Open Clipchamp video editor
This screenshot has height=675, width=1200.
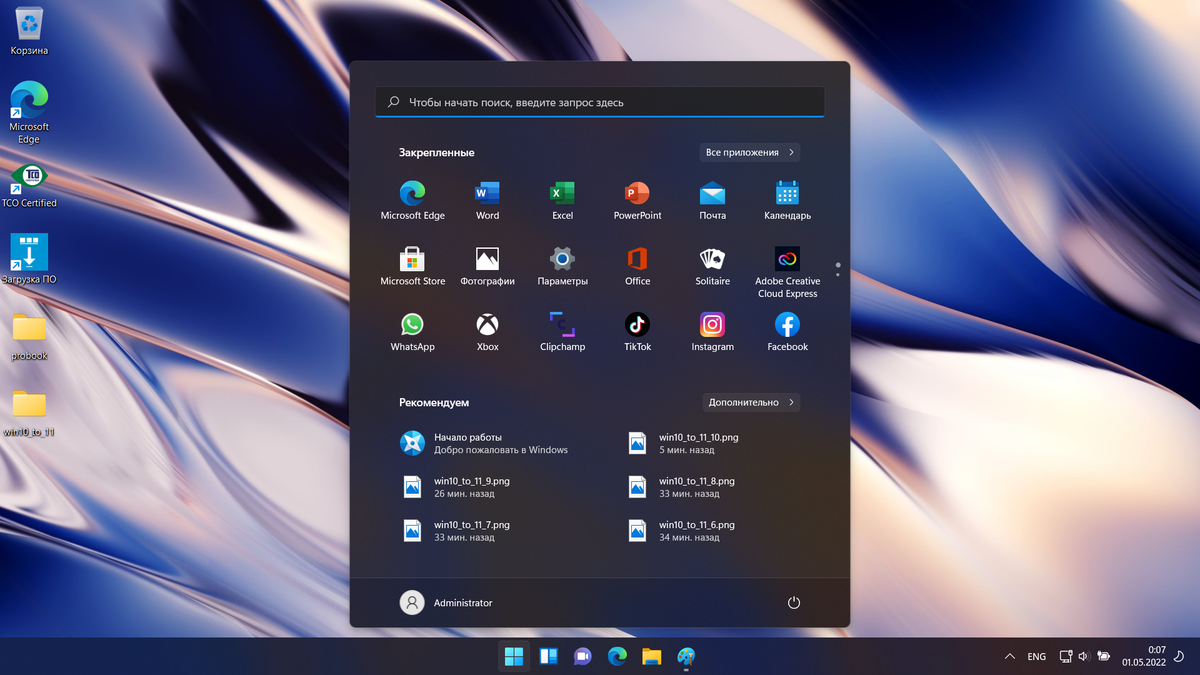(x=562, y=332)
